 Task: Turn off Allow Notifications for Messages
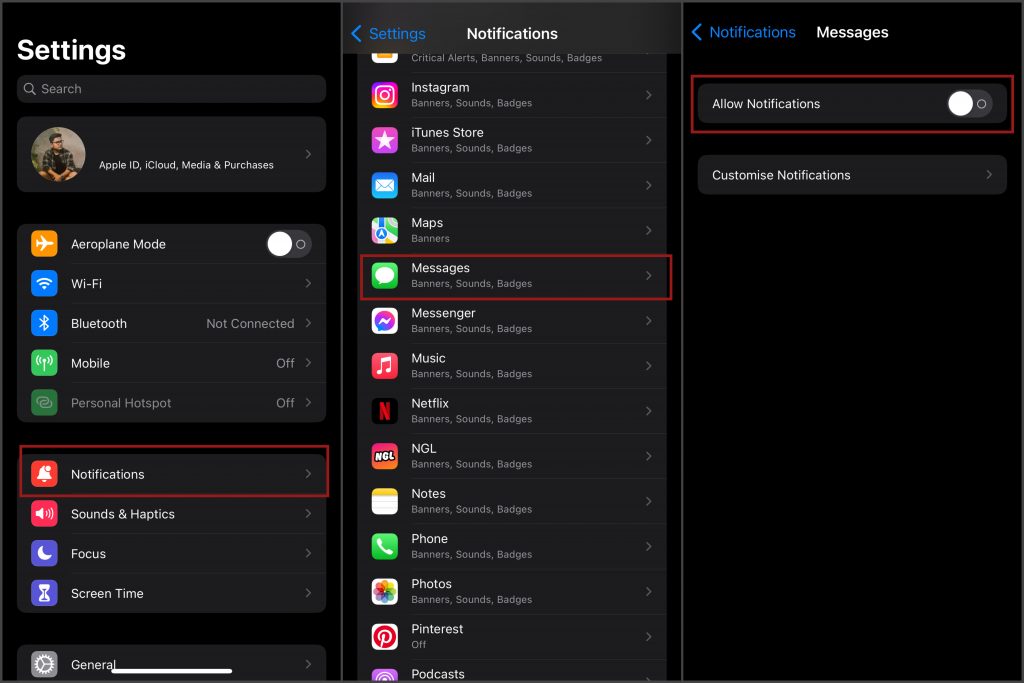coord(968,103)
